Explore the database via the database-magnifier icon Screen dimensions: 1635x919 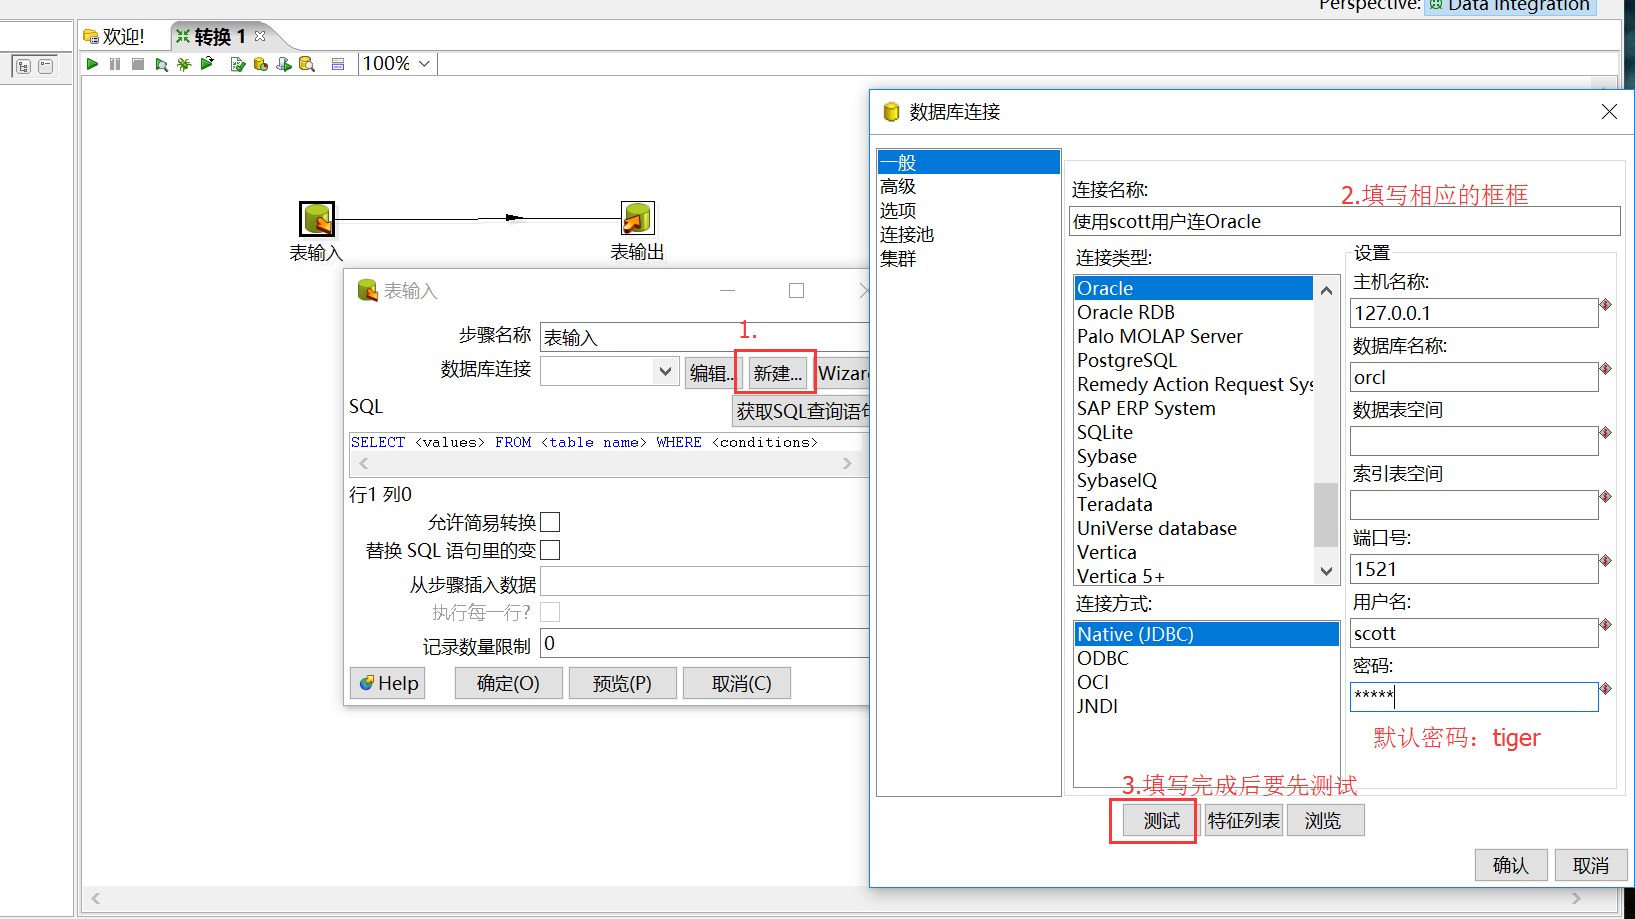point(307,63)
